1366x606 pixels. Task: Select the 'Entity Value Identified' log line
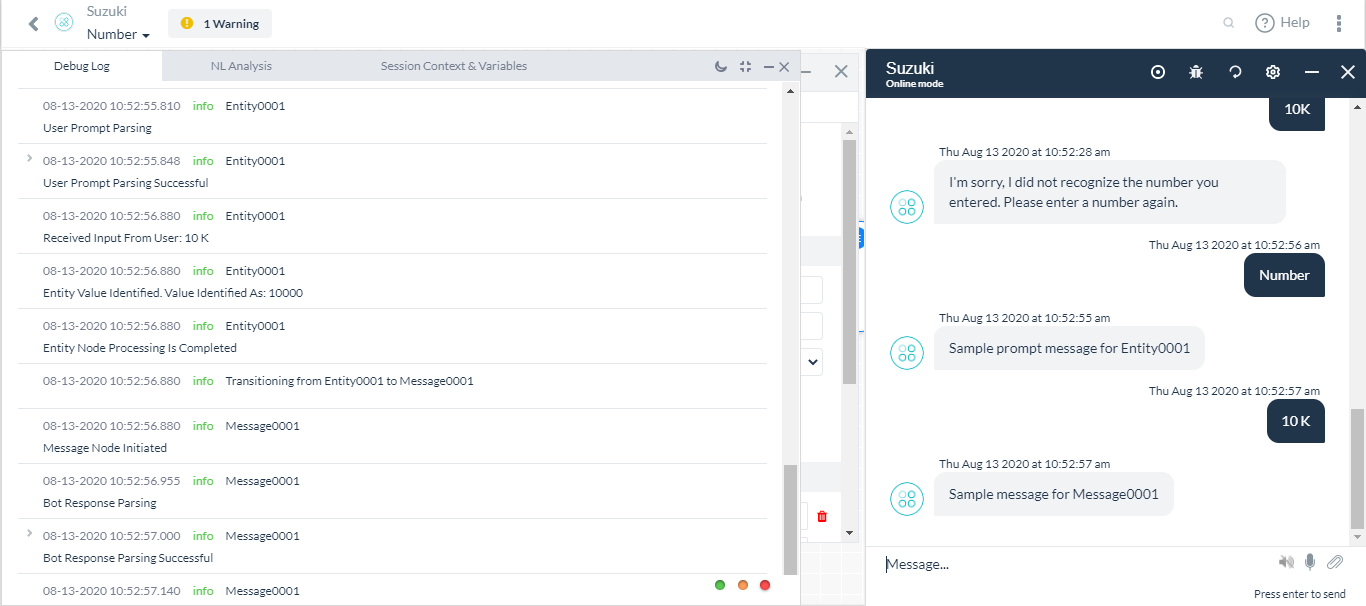173,293
